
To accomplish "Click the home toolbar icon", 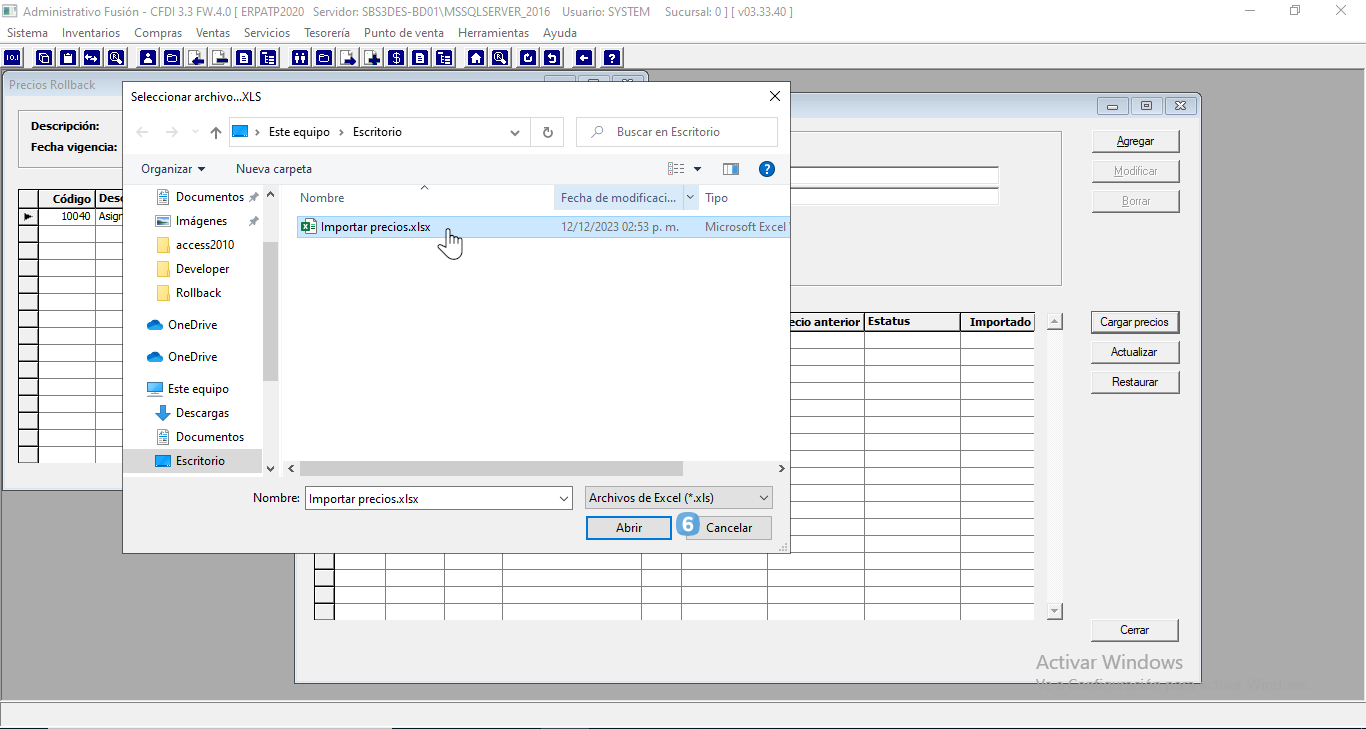I will [x=476, y=58].
